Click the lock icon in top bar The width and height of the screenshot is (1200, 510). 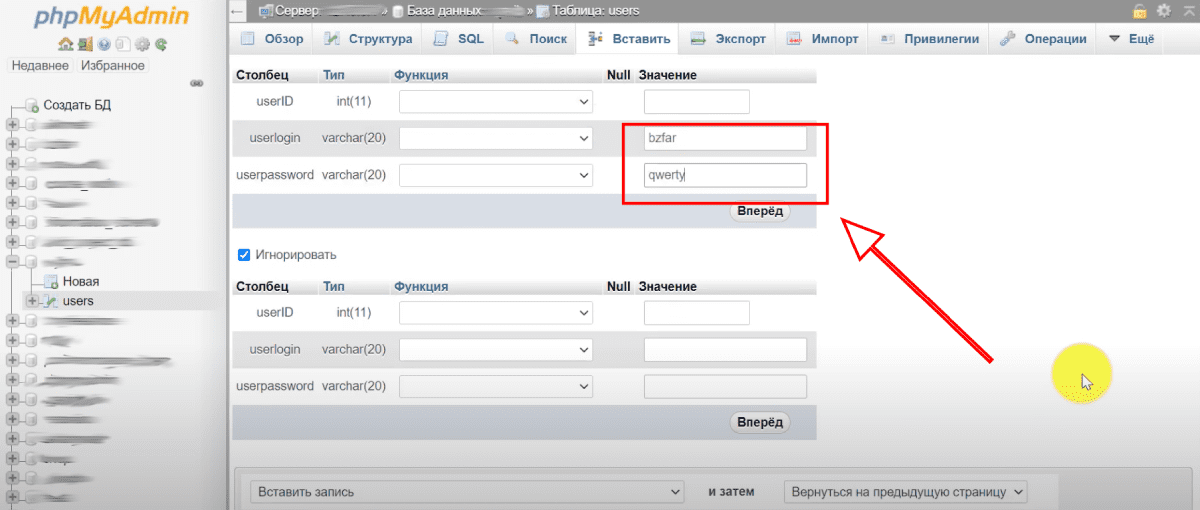(1139, 11)
